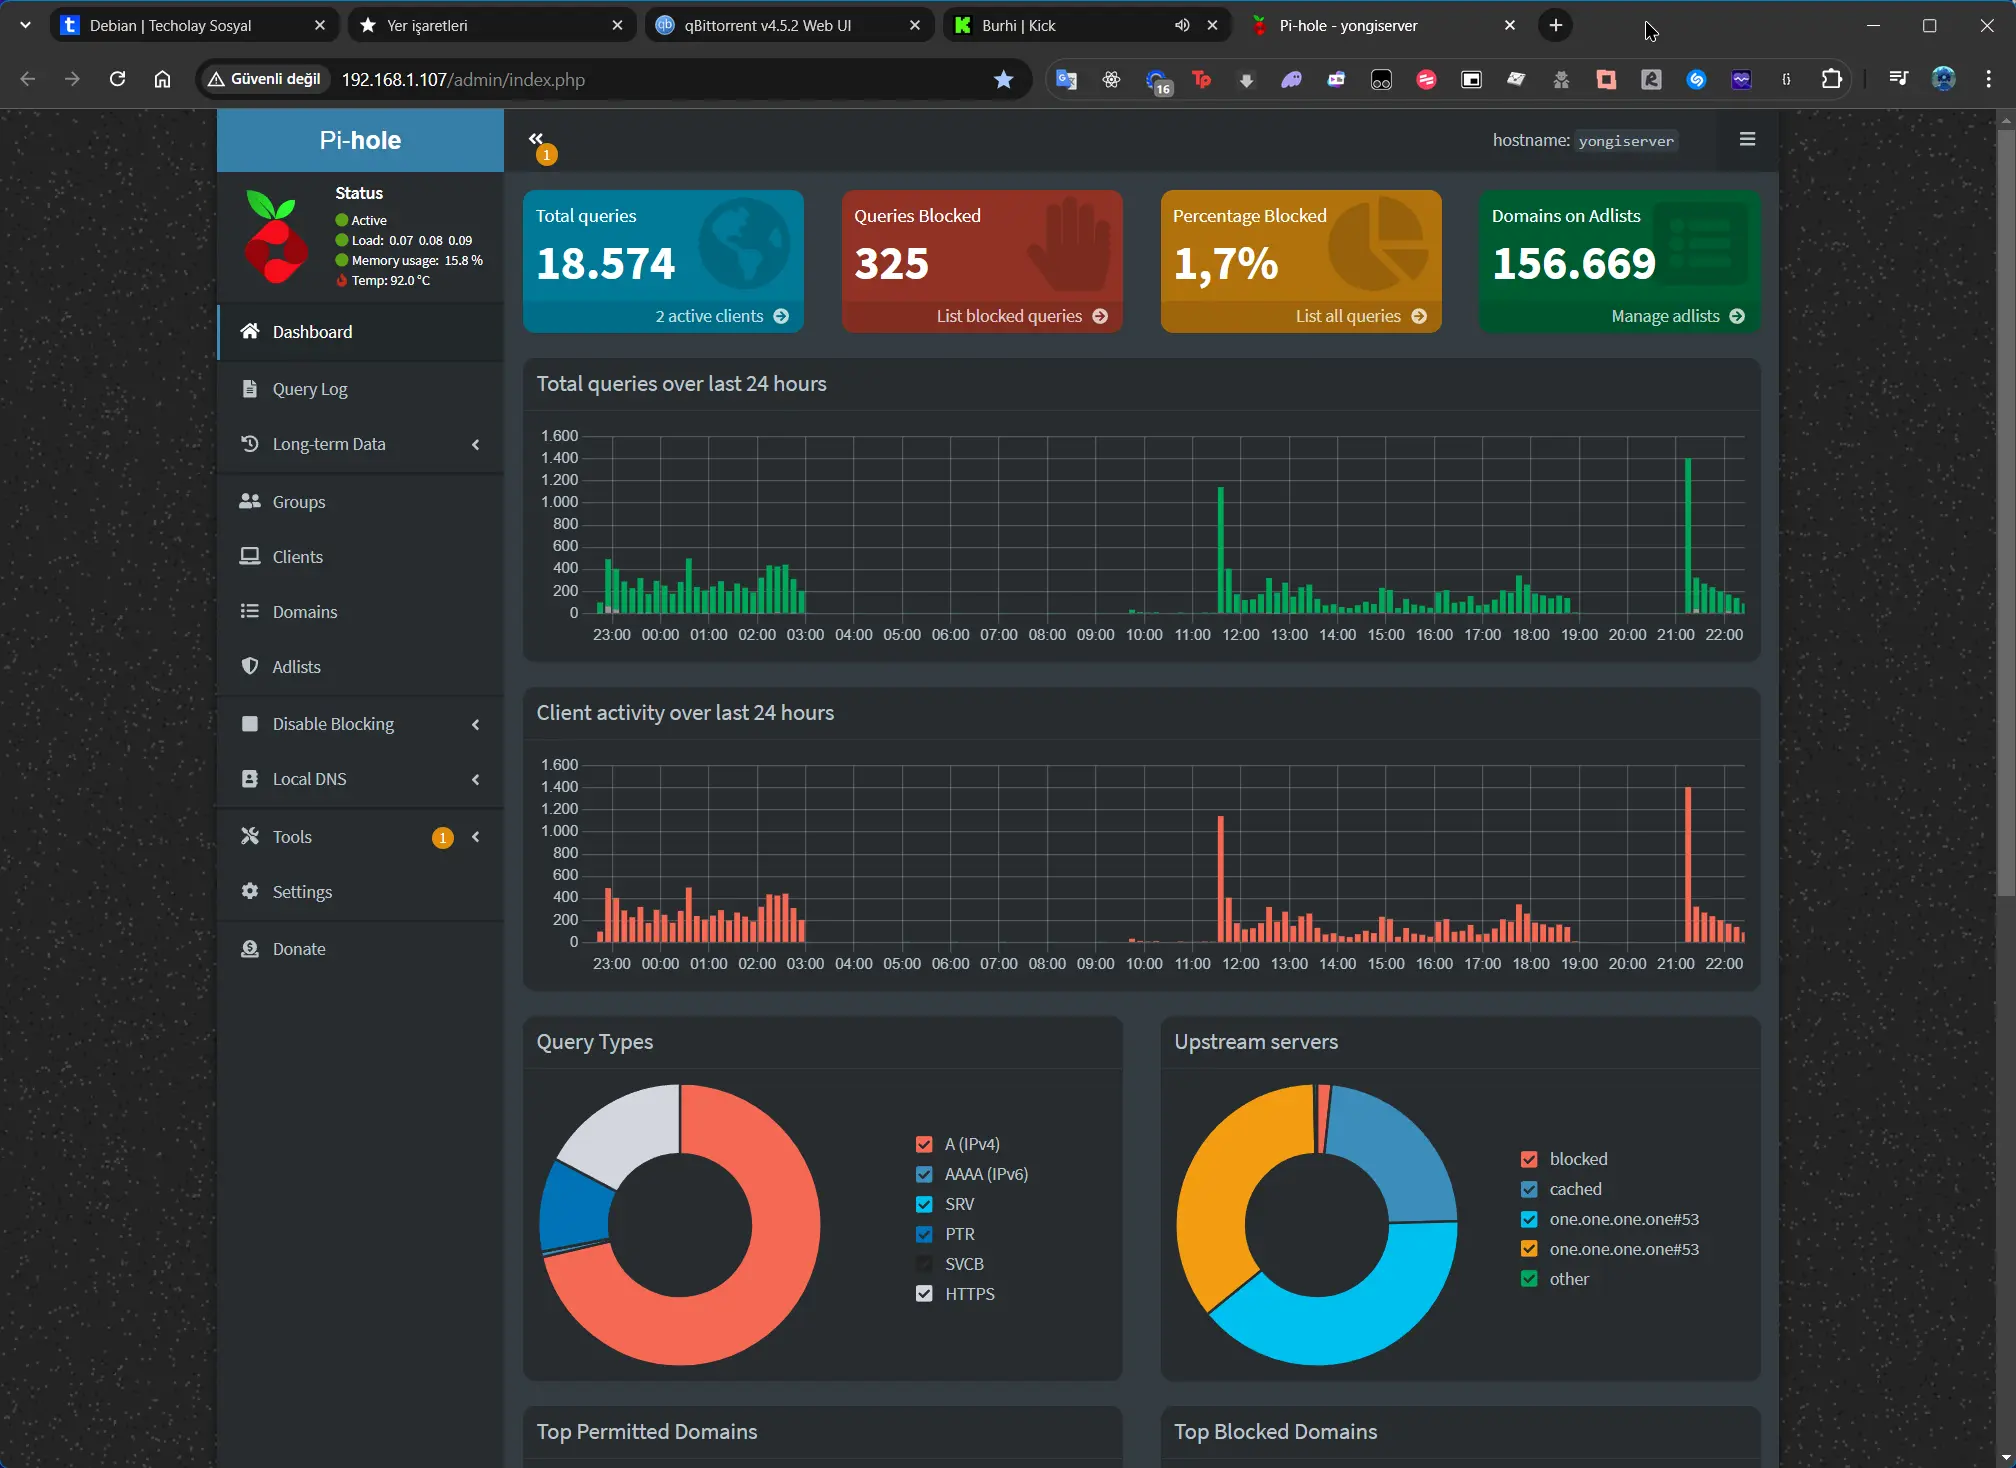The width and height of the screenshot is (2016, 1468).
Task: Click the Google Translate extension icon
Action: [x=1066, y=79]
